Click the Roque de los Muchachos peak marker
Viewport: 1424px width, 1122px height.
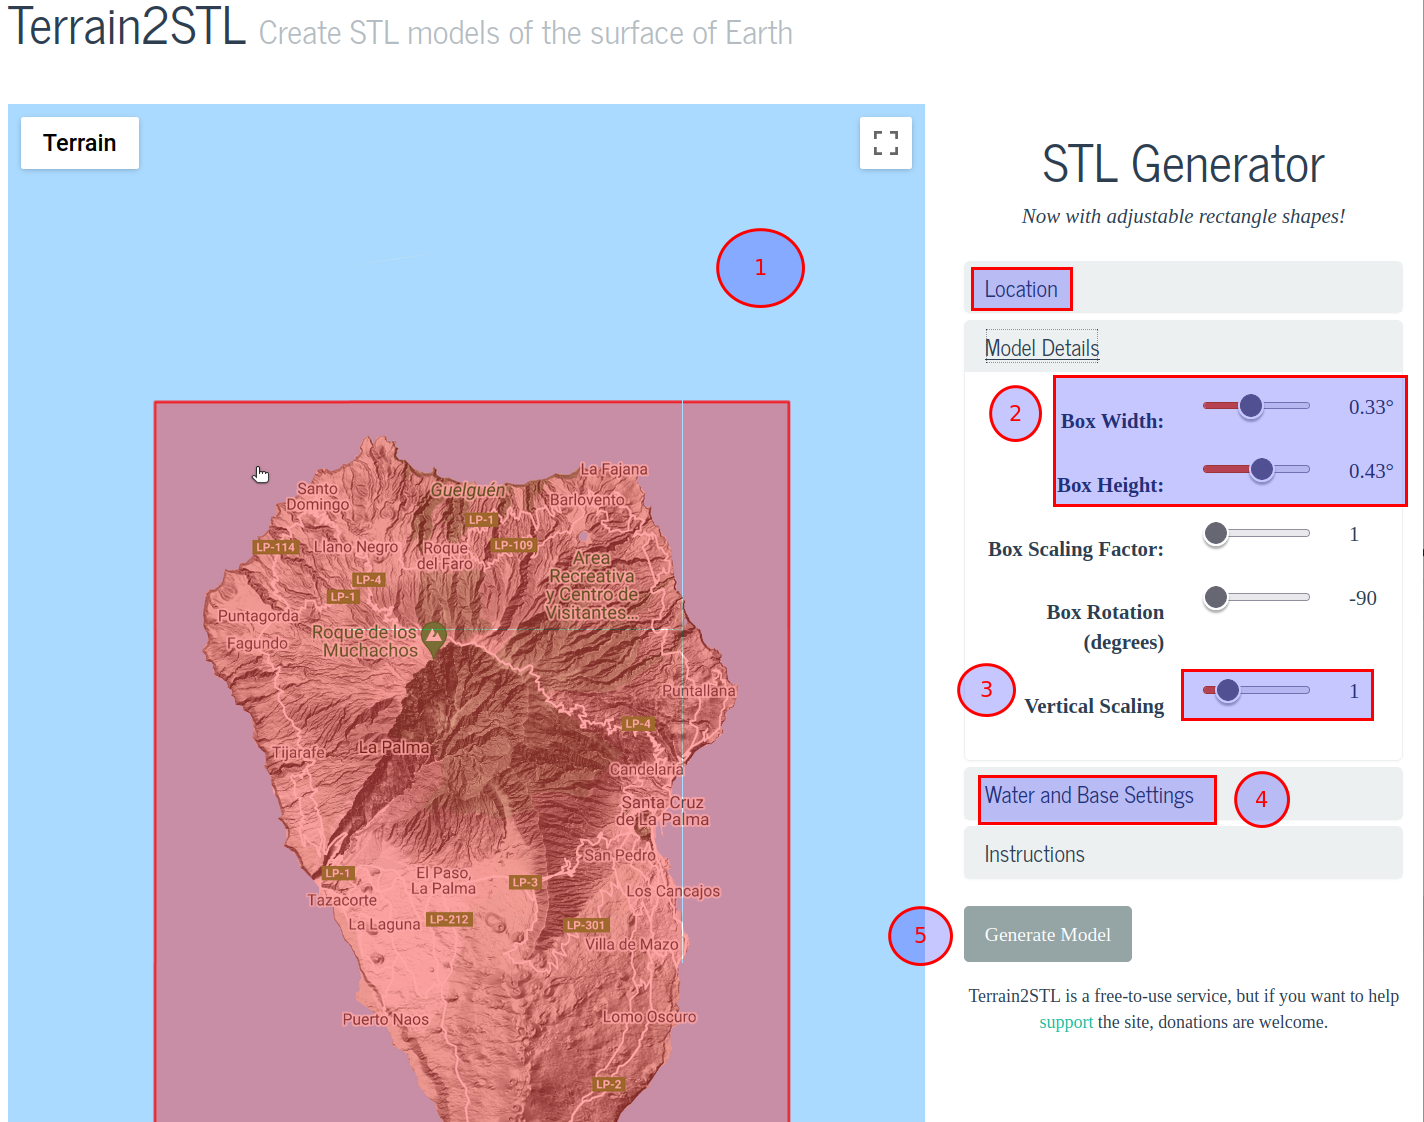click(x=433, y=636)
